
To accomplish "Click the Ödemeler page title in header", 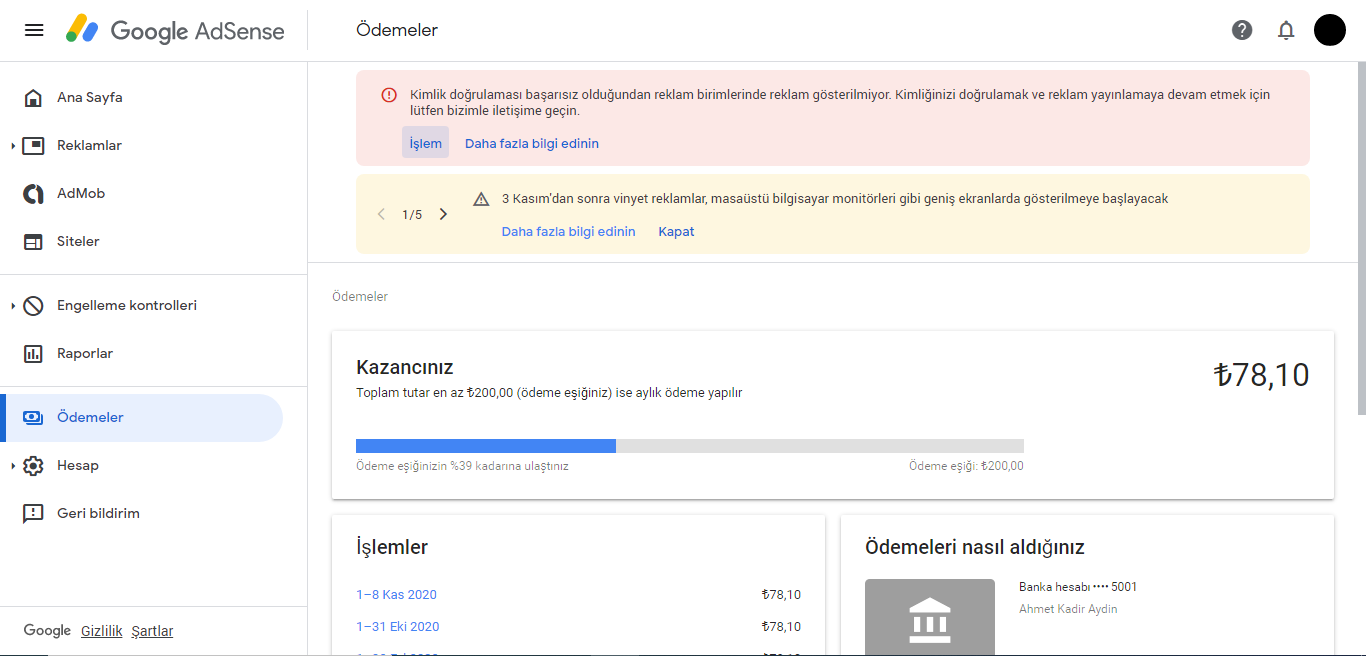I will (x=397, y=30).
